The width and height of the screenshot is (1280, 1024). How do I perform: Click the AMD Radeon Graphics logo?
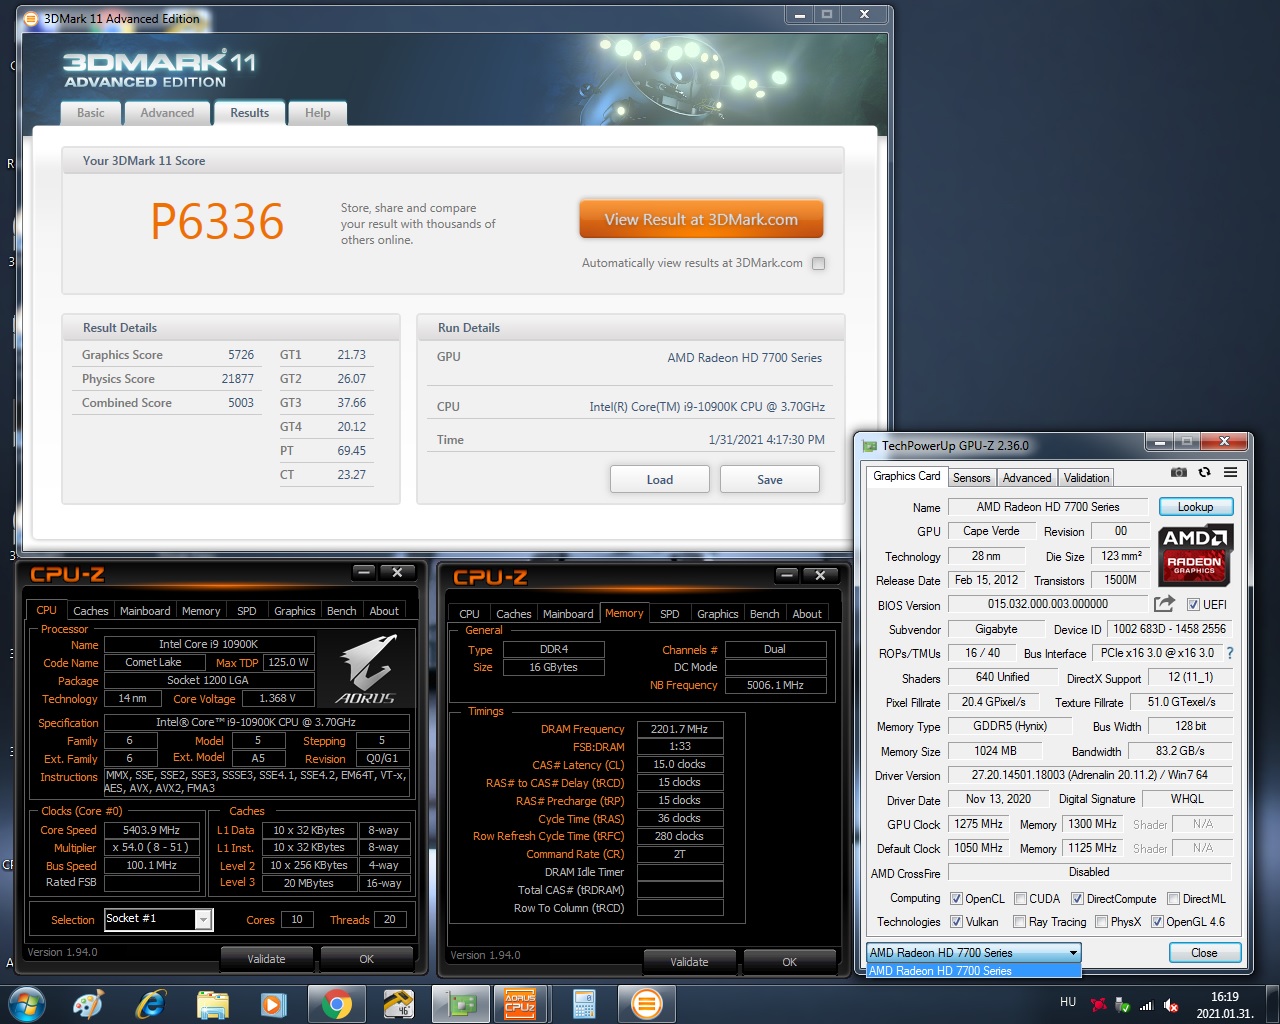tap(1195, 555)
